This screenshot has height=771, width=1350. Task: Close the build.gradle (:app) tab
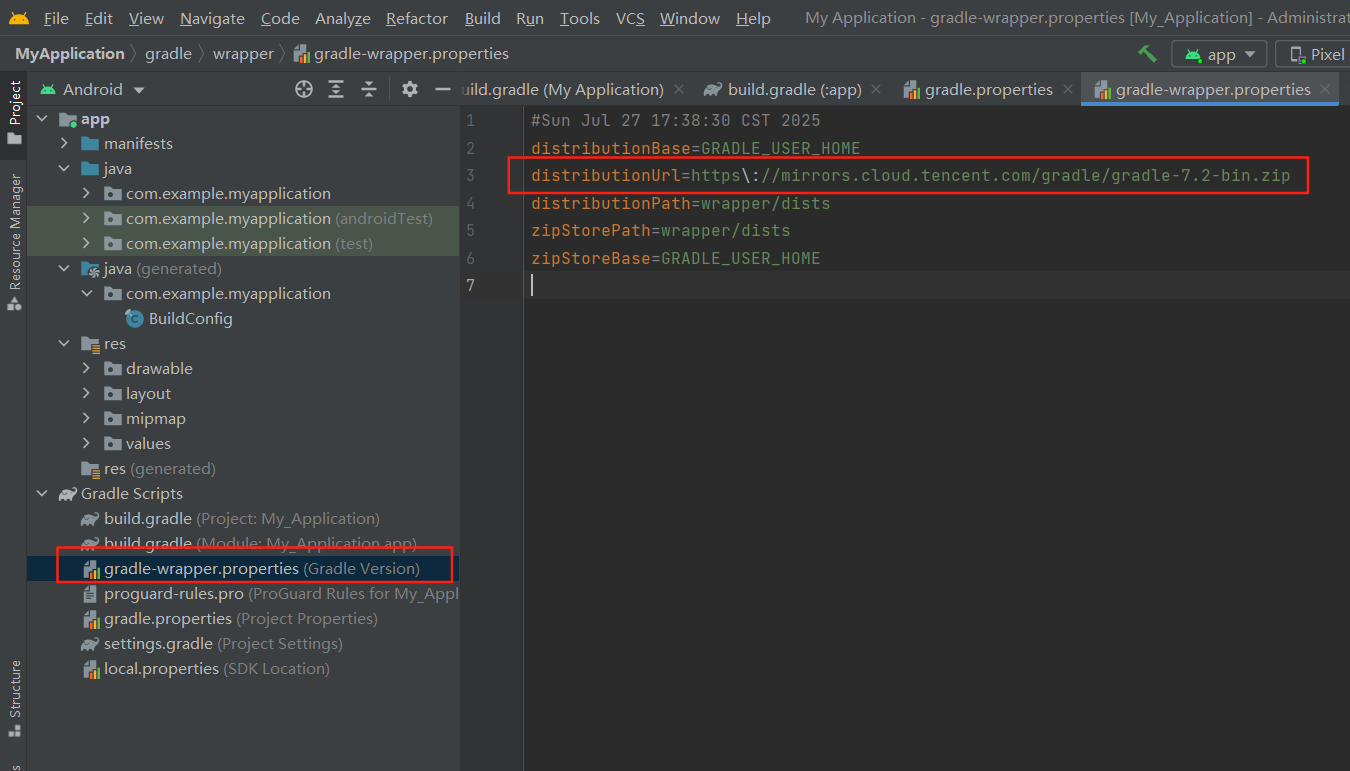click(x=876, y=89)
